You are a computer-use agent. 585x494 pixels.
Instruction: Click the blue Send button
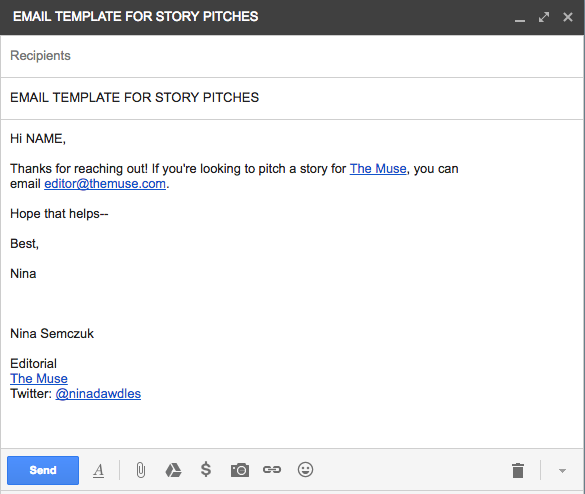coord(43,470)
